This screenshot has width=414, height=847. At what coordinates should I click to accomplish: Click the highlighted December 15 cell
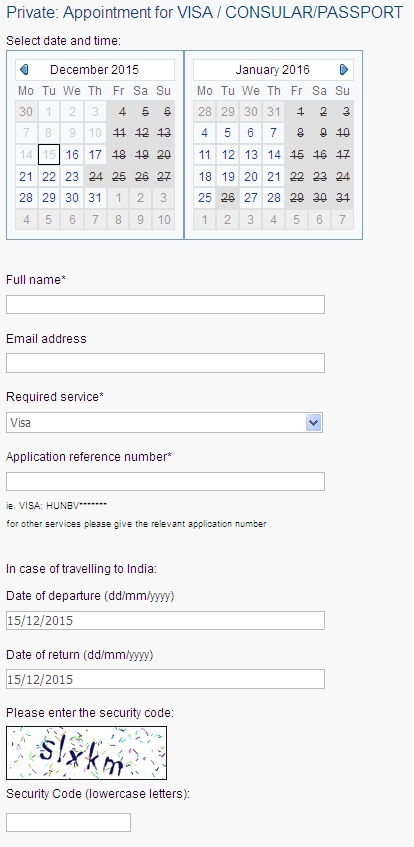point(49,155)
